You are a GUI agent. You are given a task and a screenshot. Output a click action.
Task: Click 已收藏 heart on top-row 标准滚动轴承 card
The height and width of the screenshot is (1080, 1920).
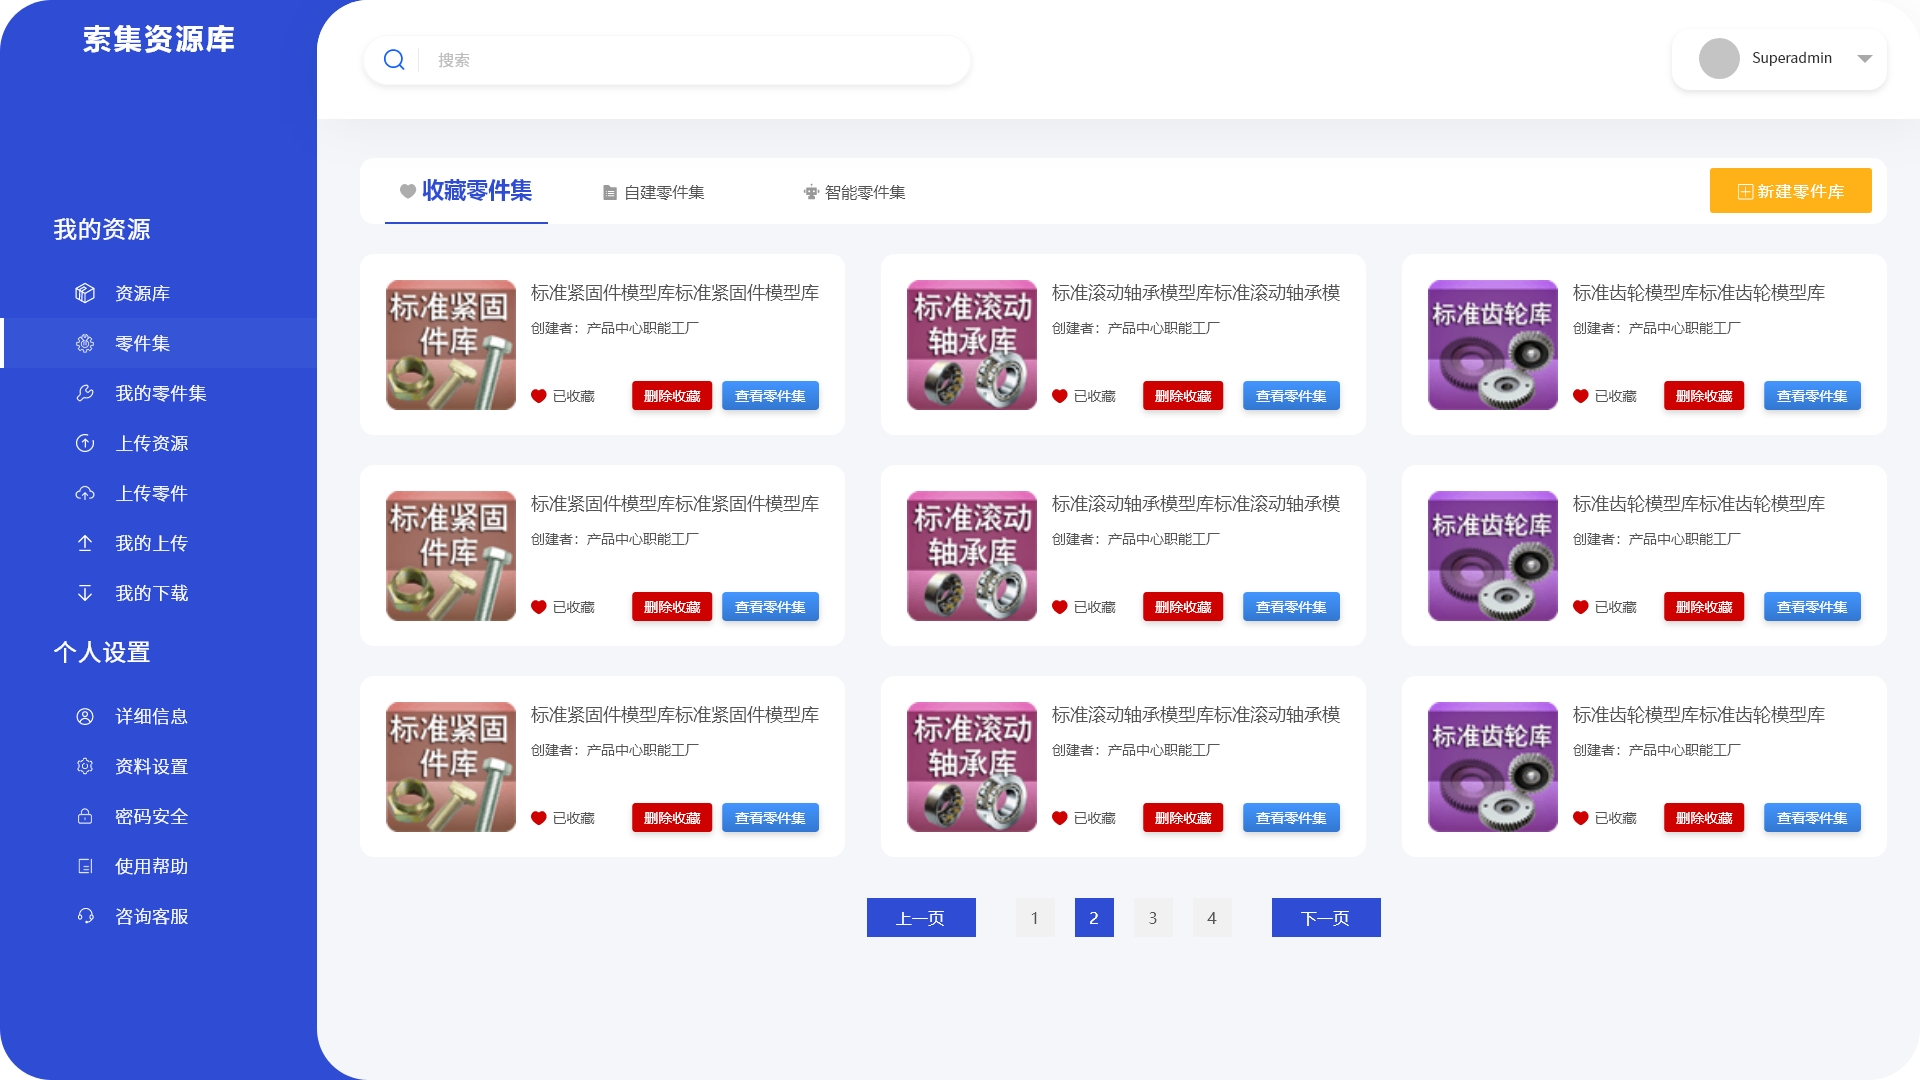point(1060,396)
